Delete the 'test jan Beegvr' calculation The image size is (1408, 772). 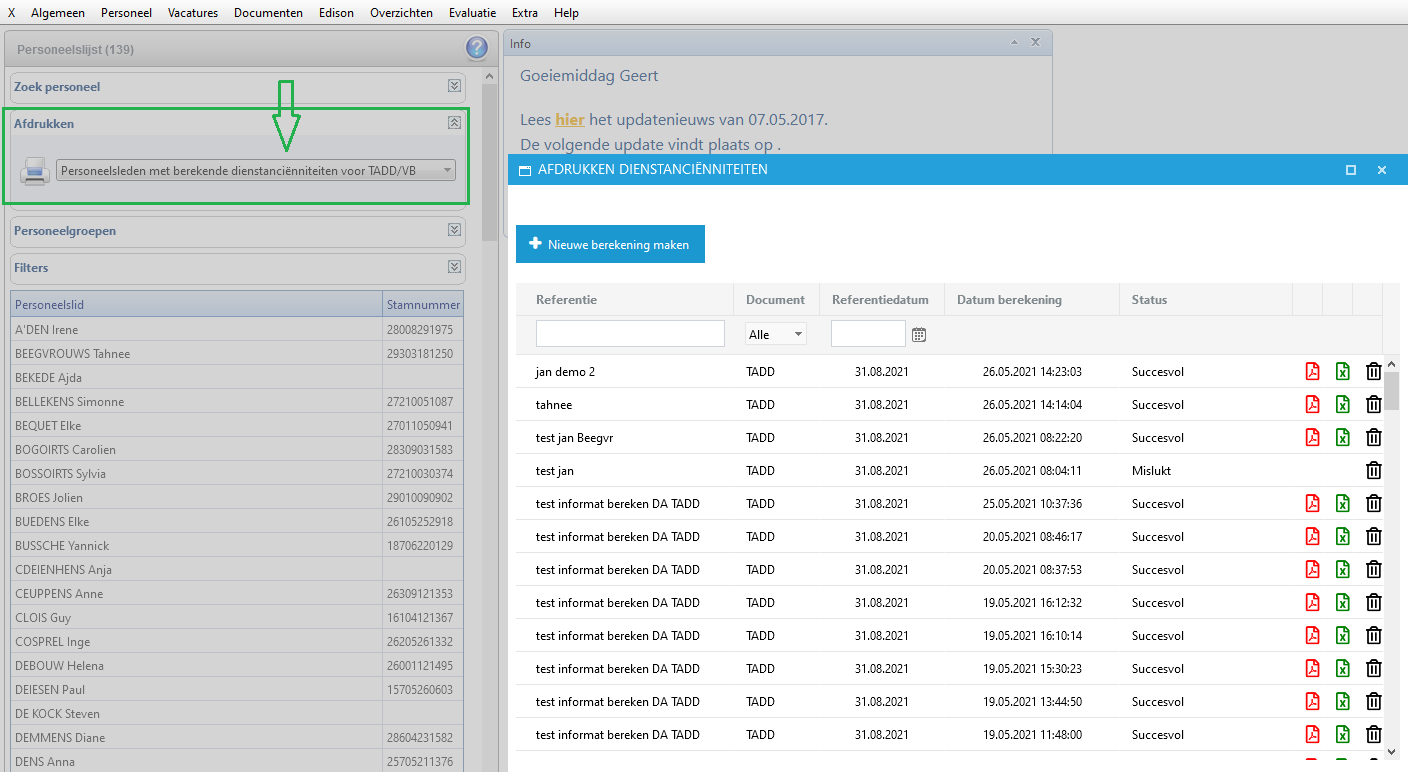tap(1374, 438)
